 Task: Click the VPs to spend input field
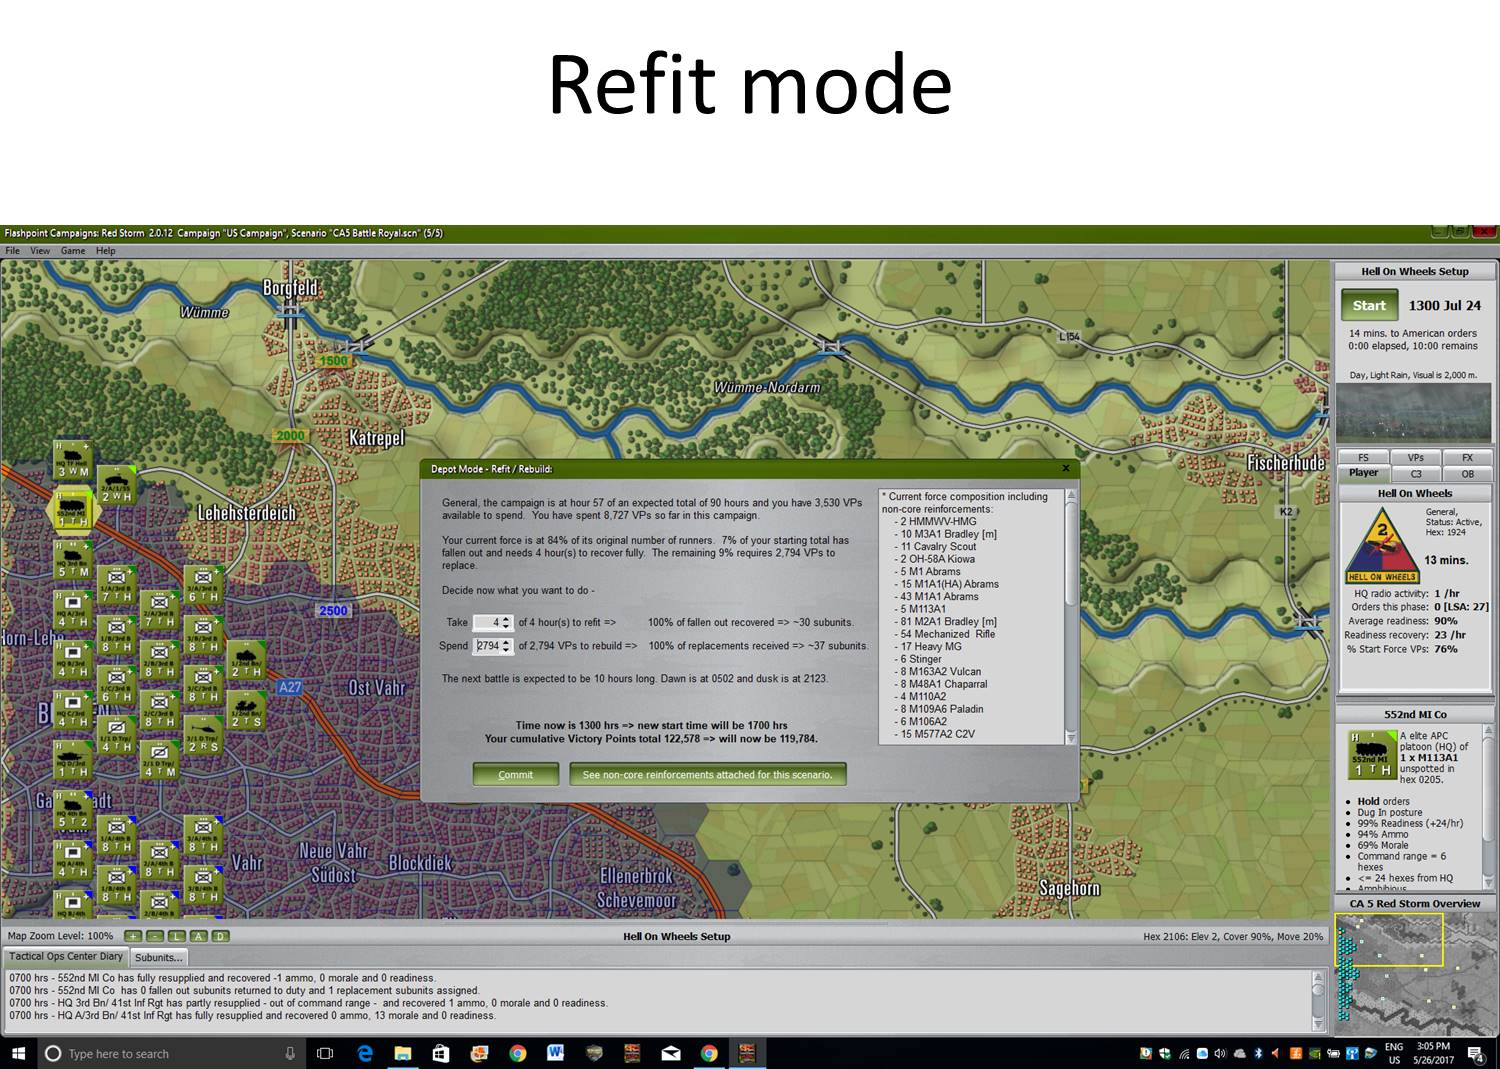pyautogui.click(x=487, y=646)
